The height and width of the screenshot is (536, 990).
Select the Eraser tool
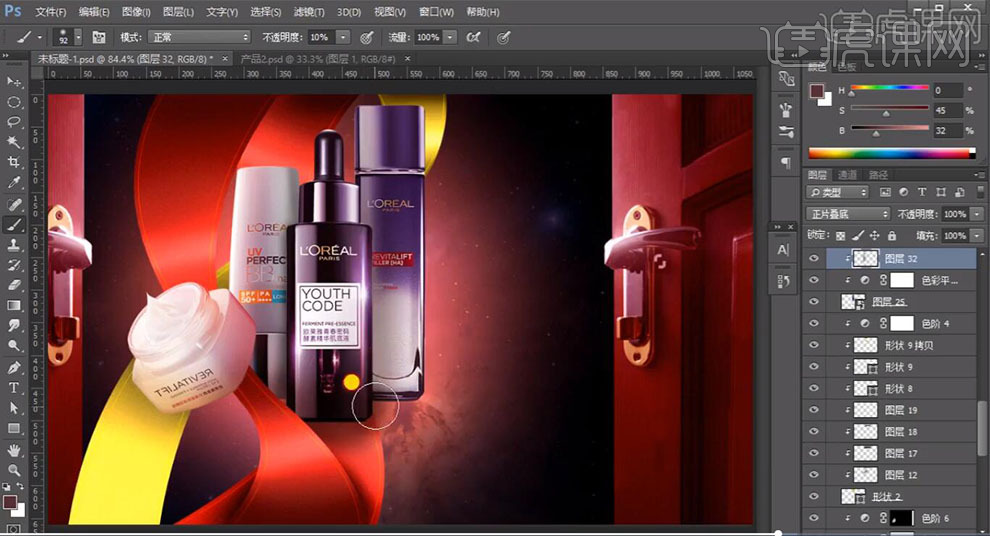pyautogui.click(x=13, y=285)
